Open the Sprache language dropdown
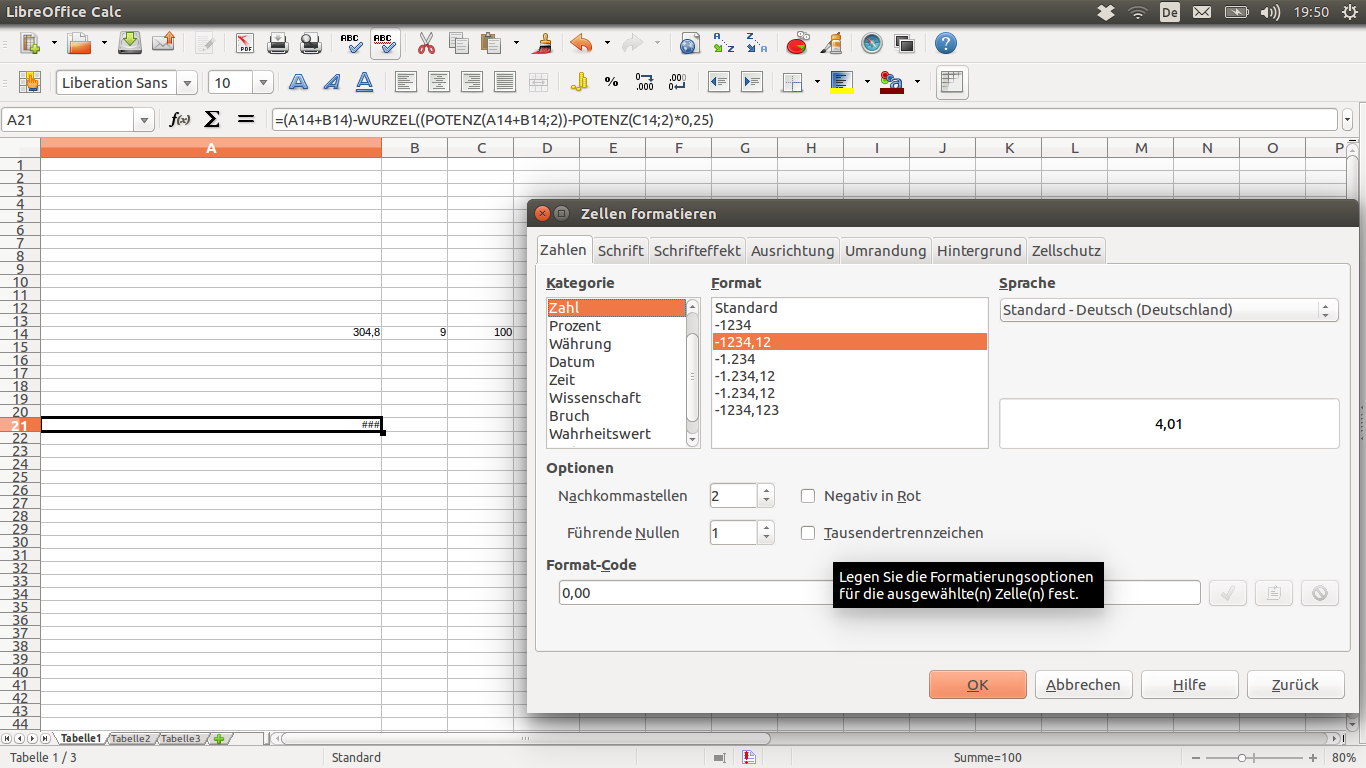 coord(1169,310)
